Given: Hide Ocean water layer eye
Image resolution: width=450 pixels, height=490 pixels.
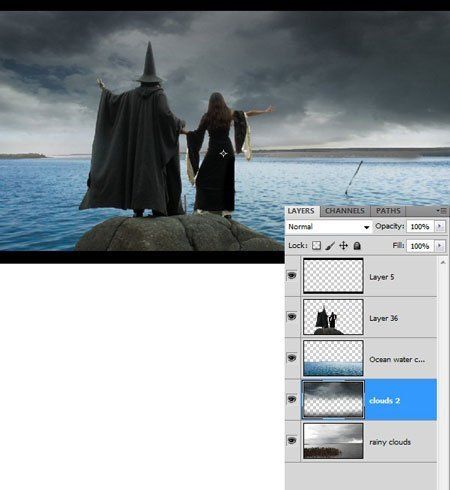Looking at the screenshot, I should [x=292, y=358].
